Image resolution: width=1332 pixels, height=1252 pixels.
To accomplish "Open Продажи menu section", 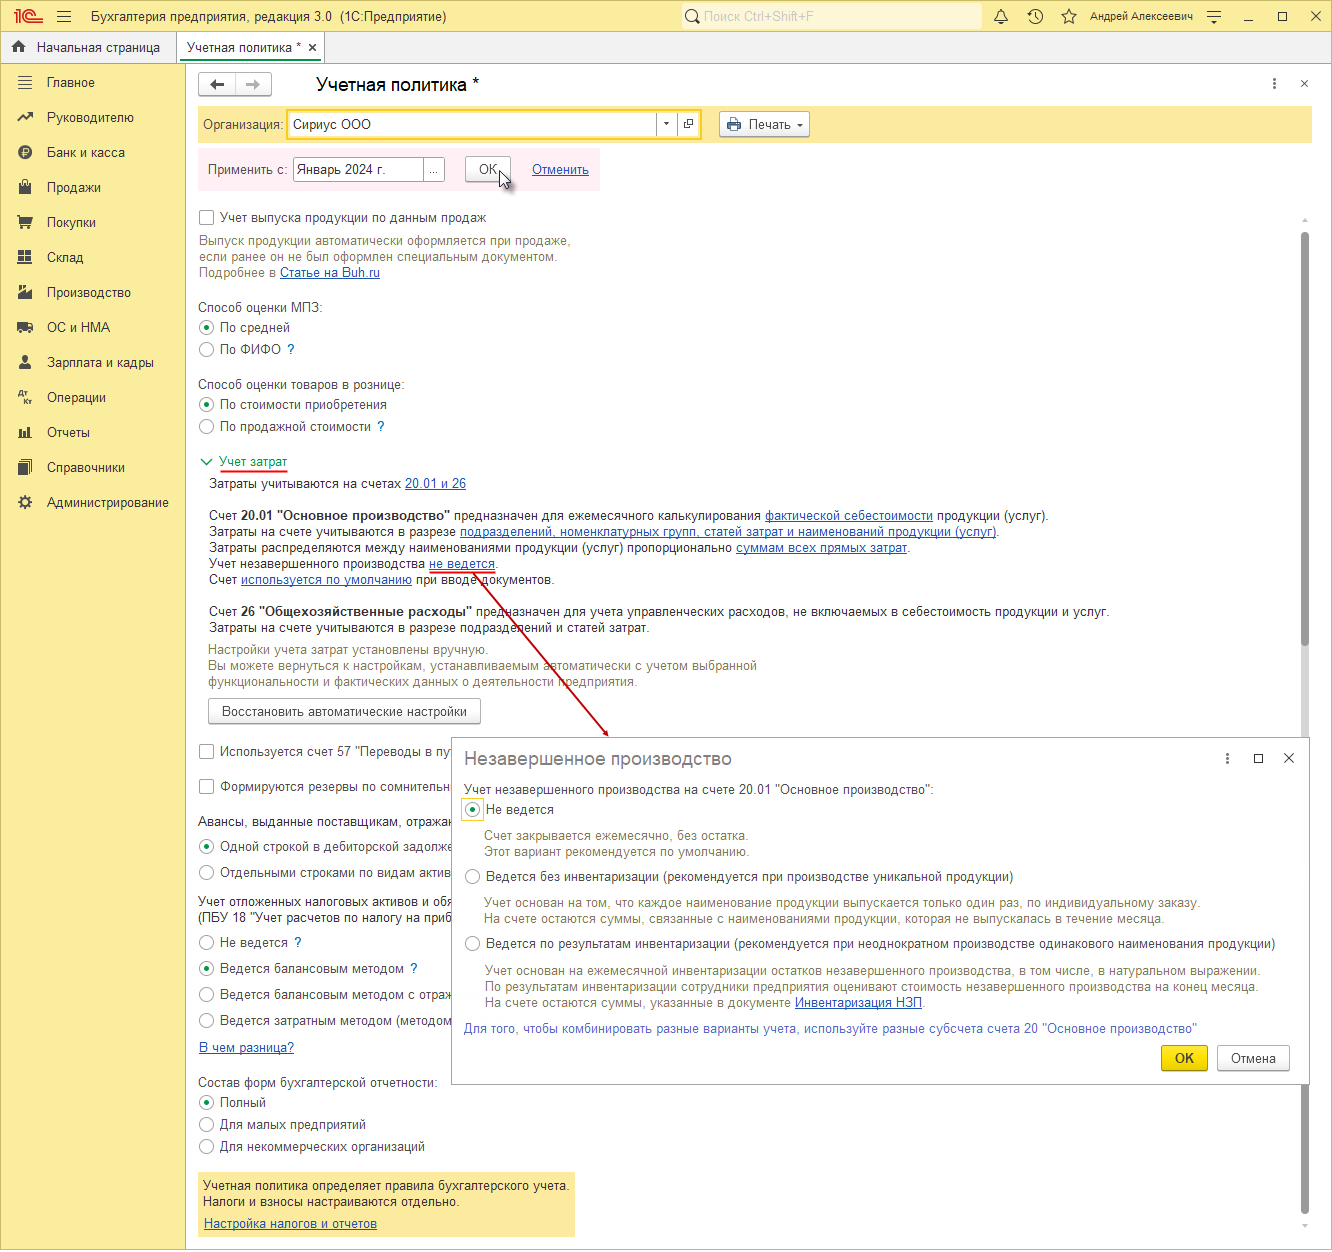I will click(x=74, y=187).
